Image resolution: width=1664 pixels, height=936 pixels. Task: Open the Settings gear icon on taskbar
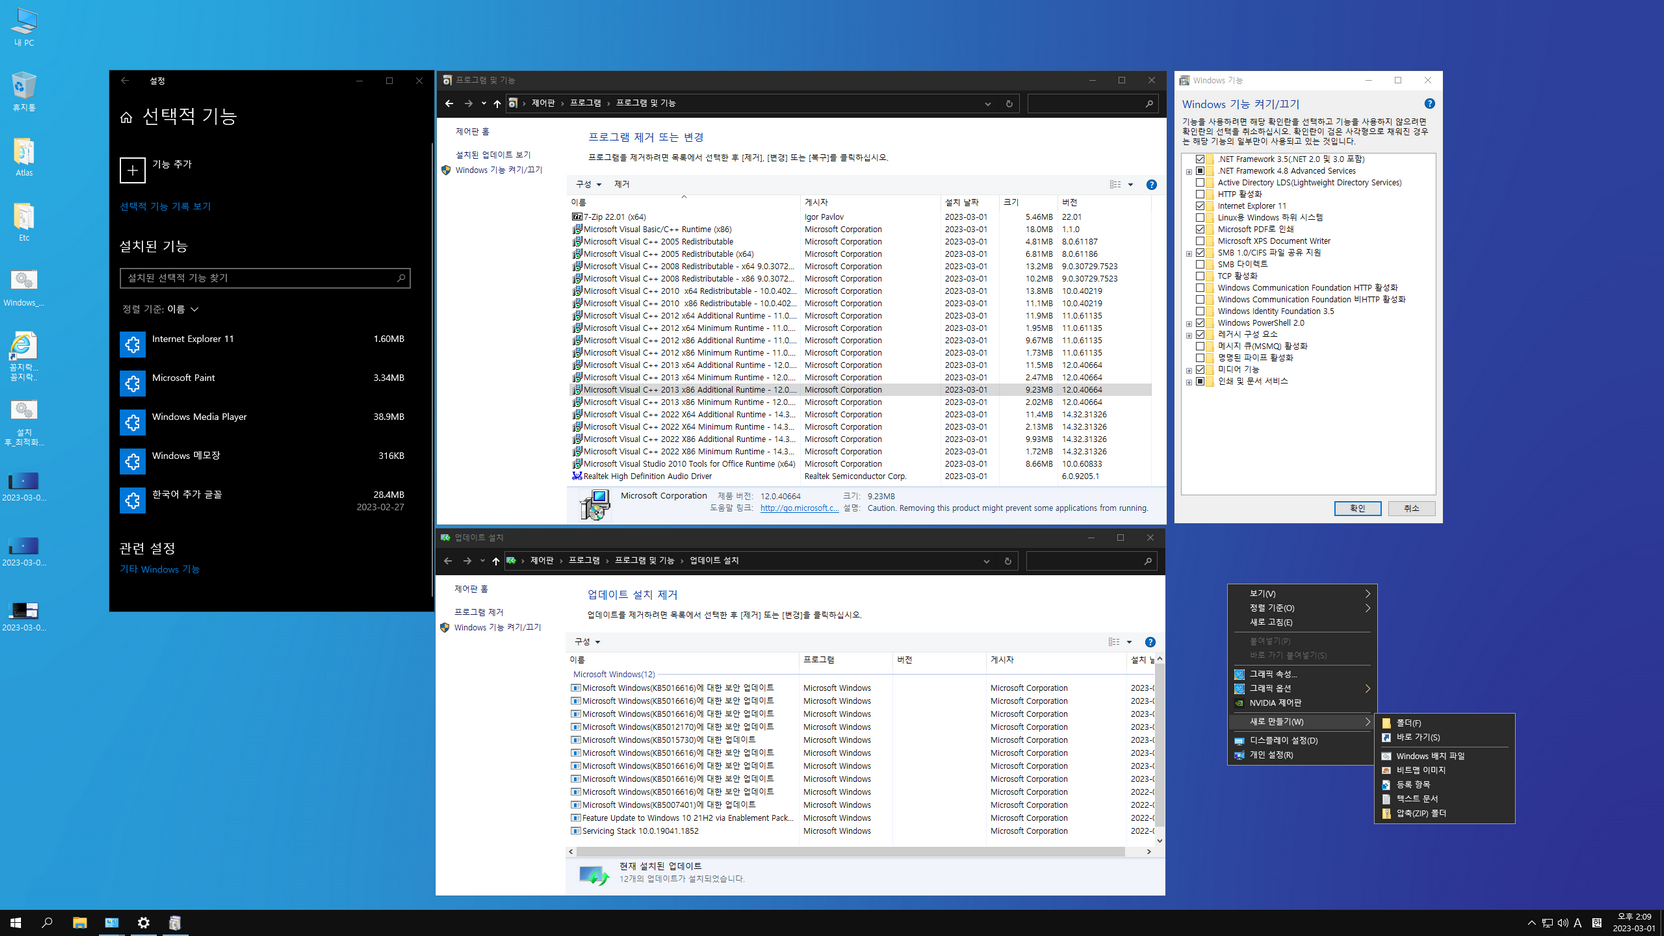143,923
